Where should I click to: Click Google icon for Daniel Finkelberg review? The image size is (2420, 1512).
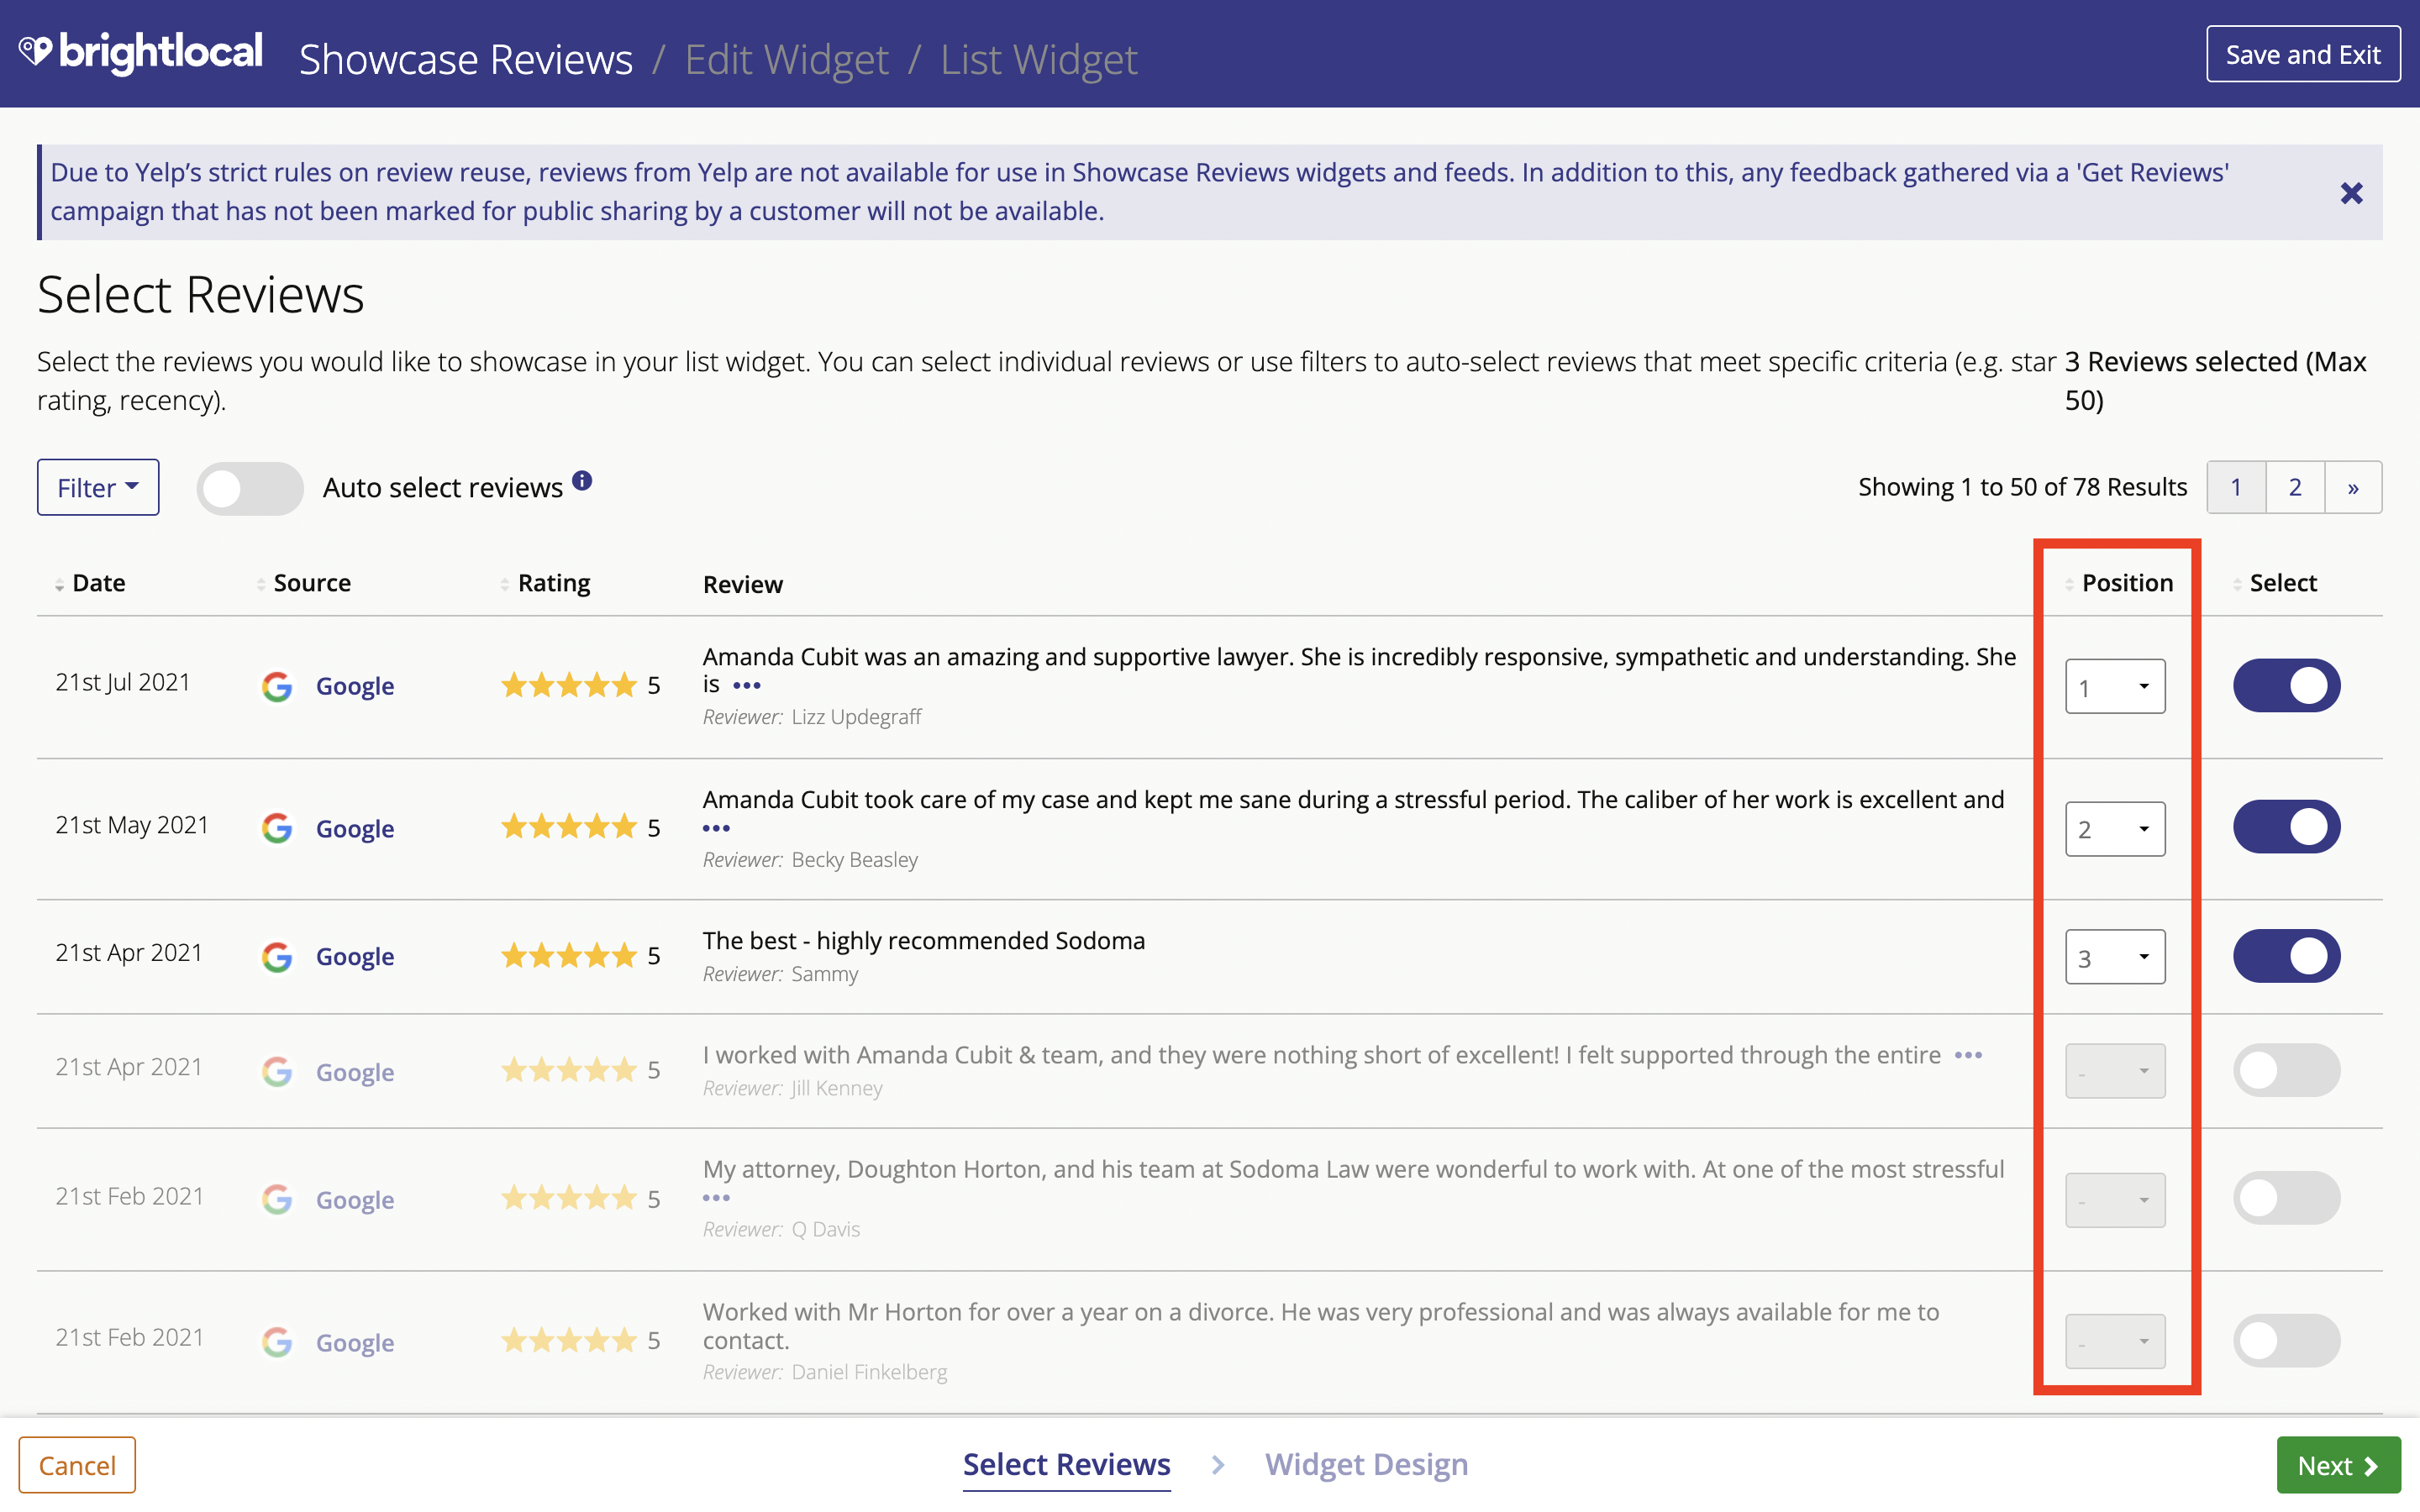(x=277, y=1342)
